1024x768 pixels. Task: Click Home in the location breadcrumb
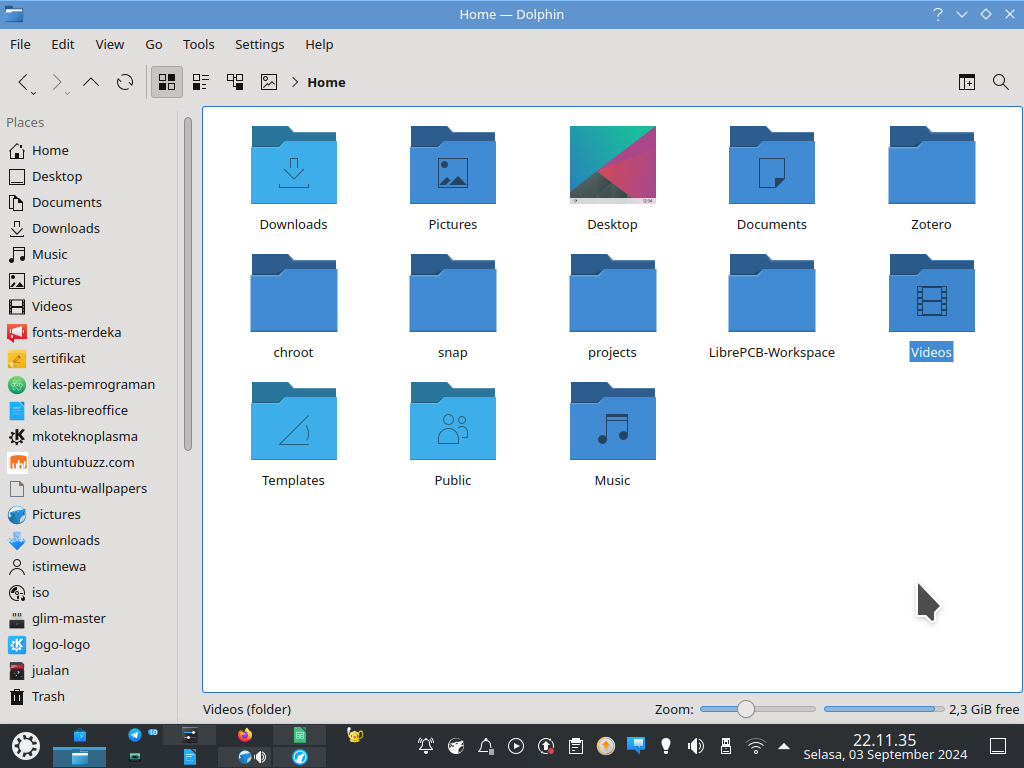pos(327,82)
